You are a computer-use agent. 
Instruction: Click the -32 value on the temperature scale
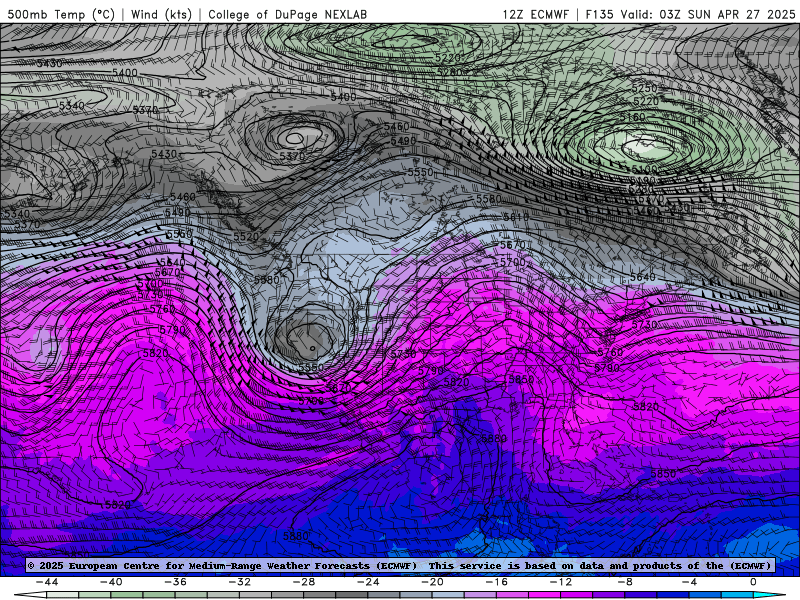240,582
